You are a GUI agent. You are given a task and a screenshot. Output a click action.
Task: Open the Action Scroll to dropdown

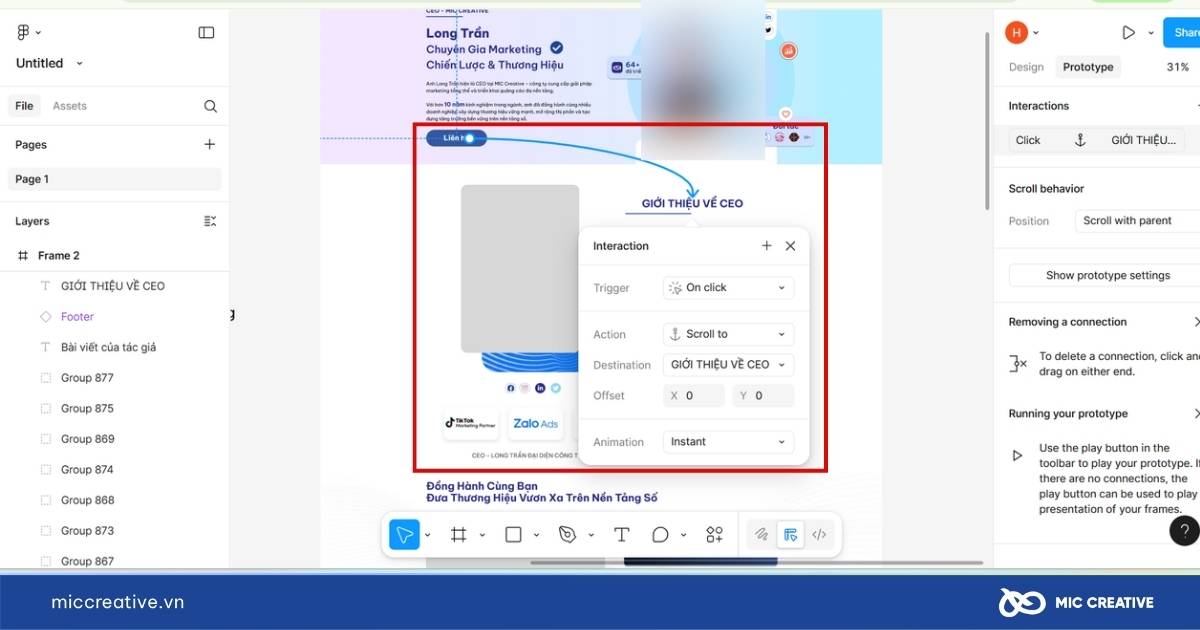[728, 334]
